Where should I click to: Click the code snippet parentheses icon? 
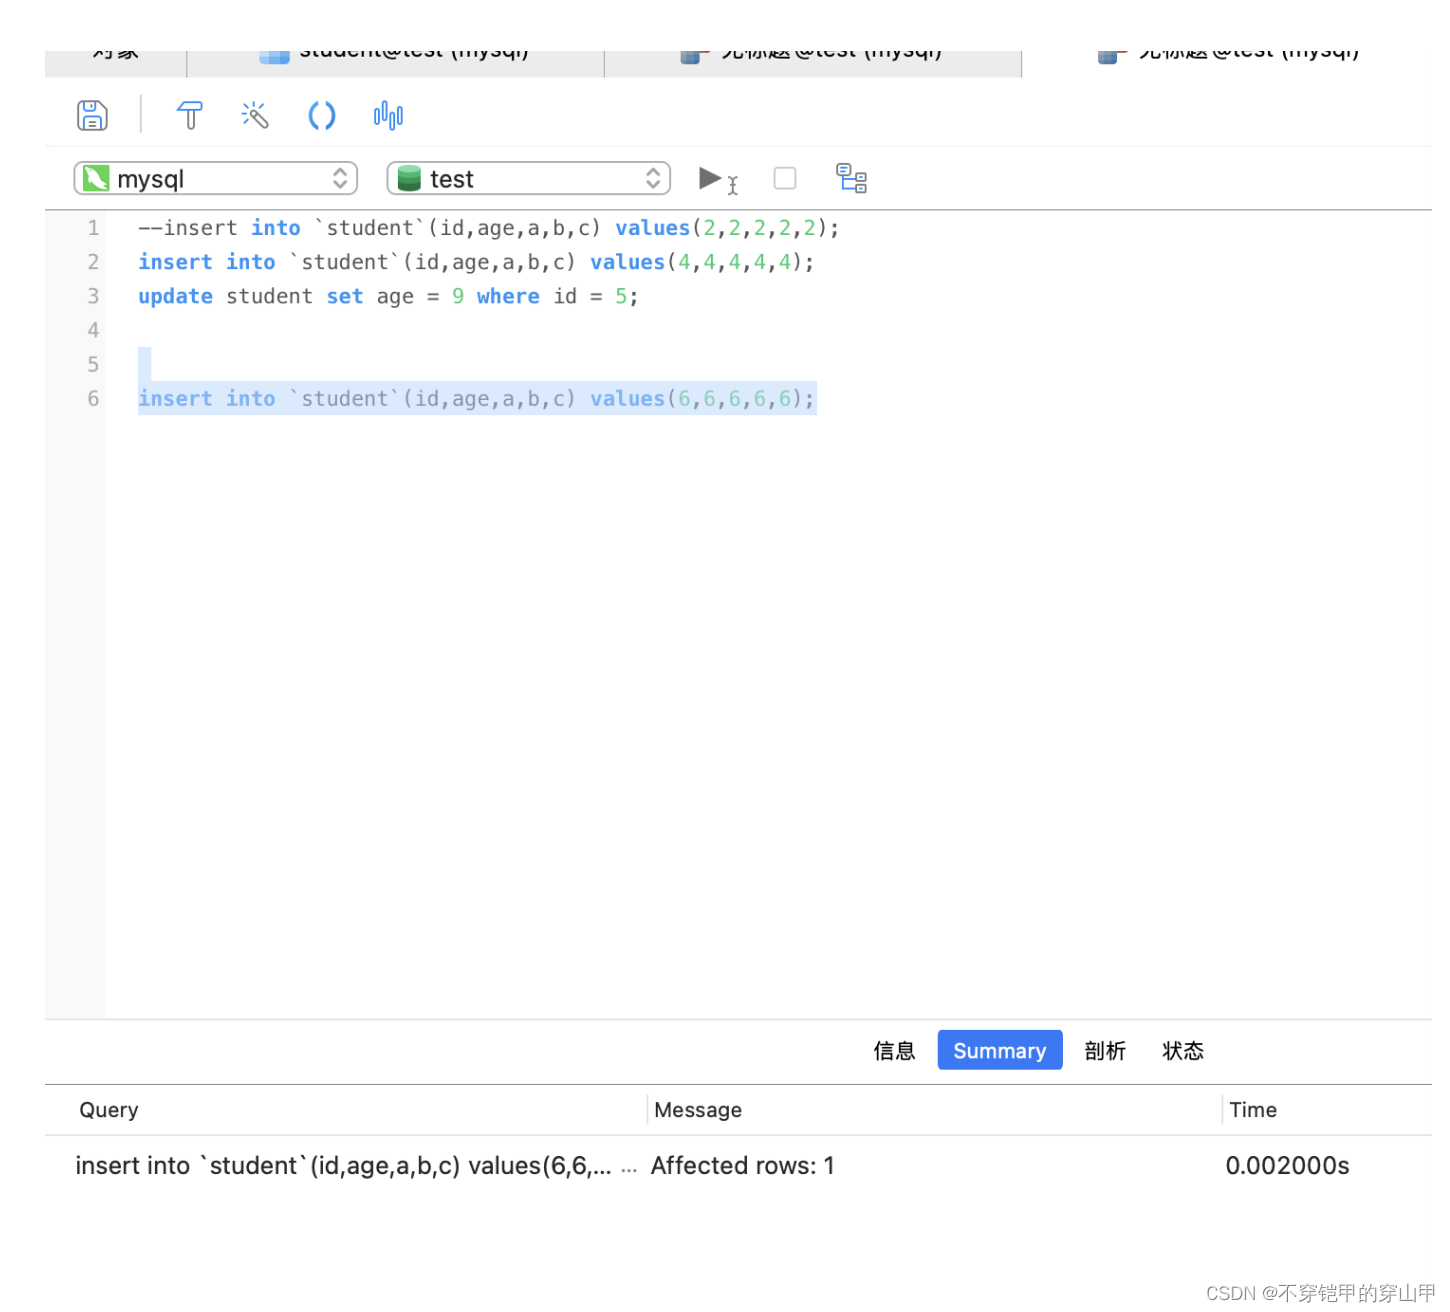click(321, 115)
